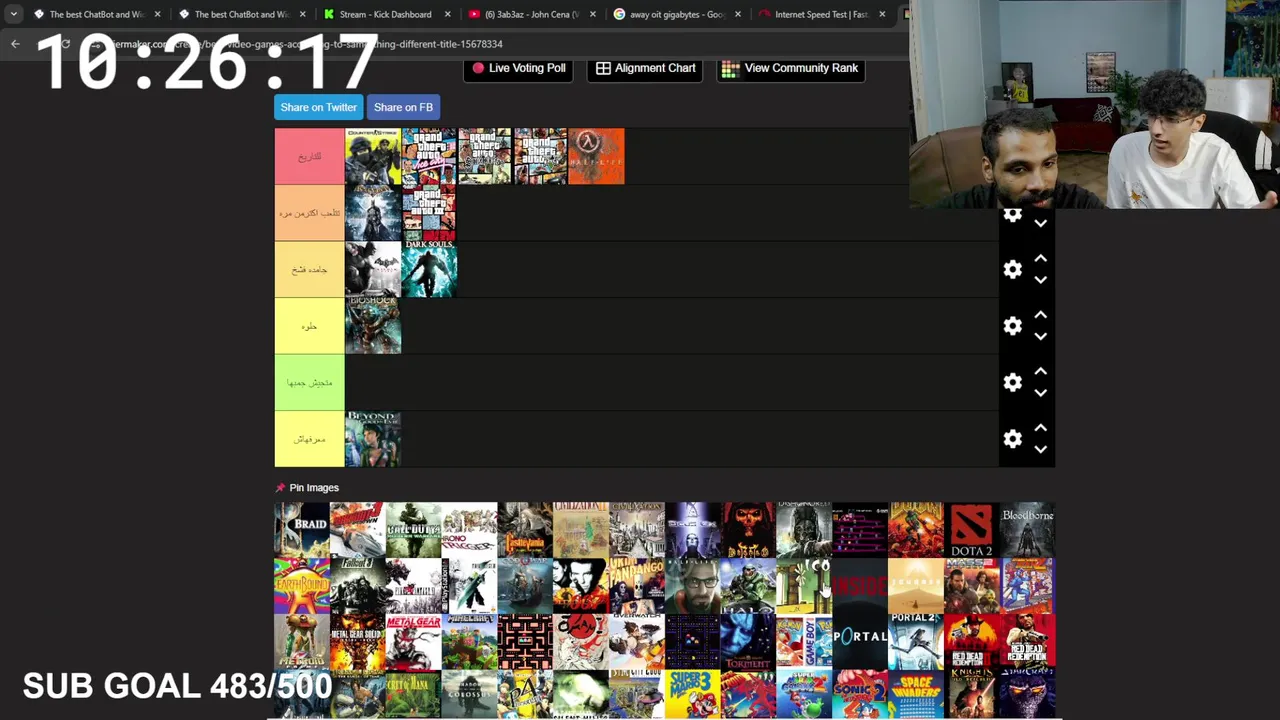
Task: Switch to the Internet Speed Test tab
Action: point(820,14)
